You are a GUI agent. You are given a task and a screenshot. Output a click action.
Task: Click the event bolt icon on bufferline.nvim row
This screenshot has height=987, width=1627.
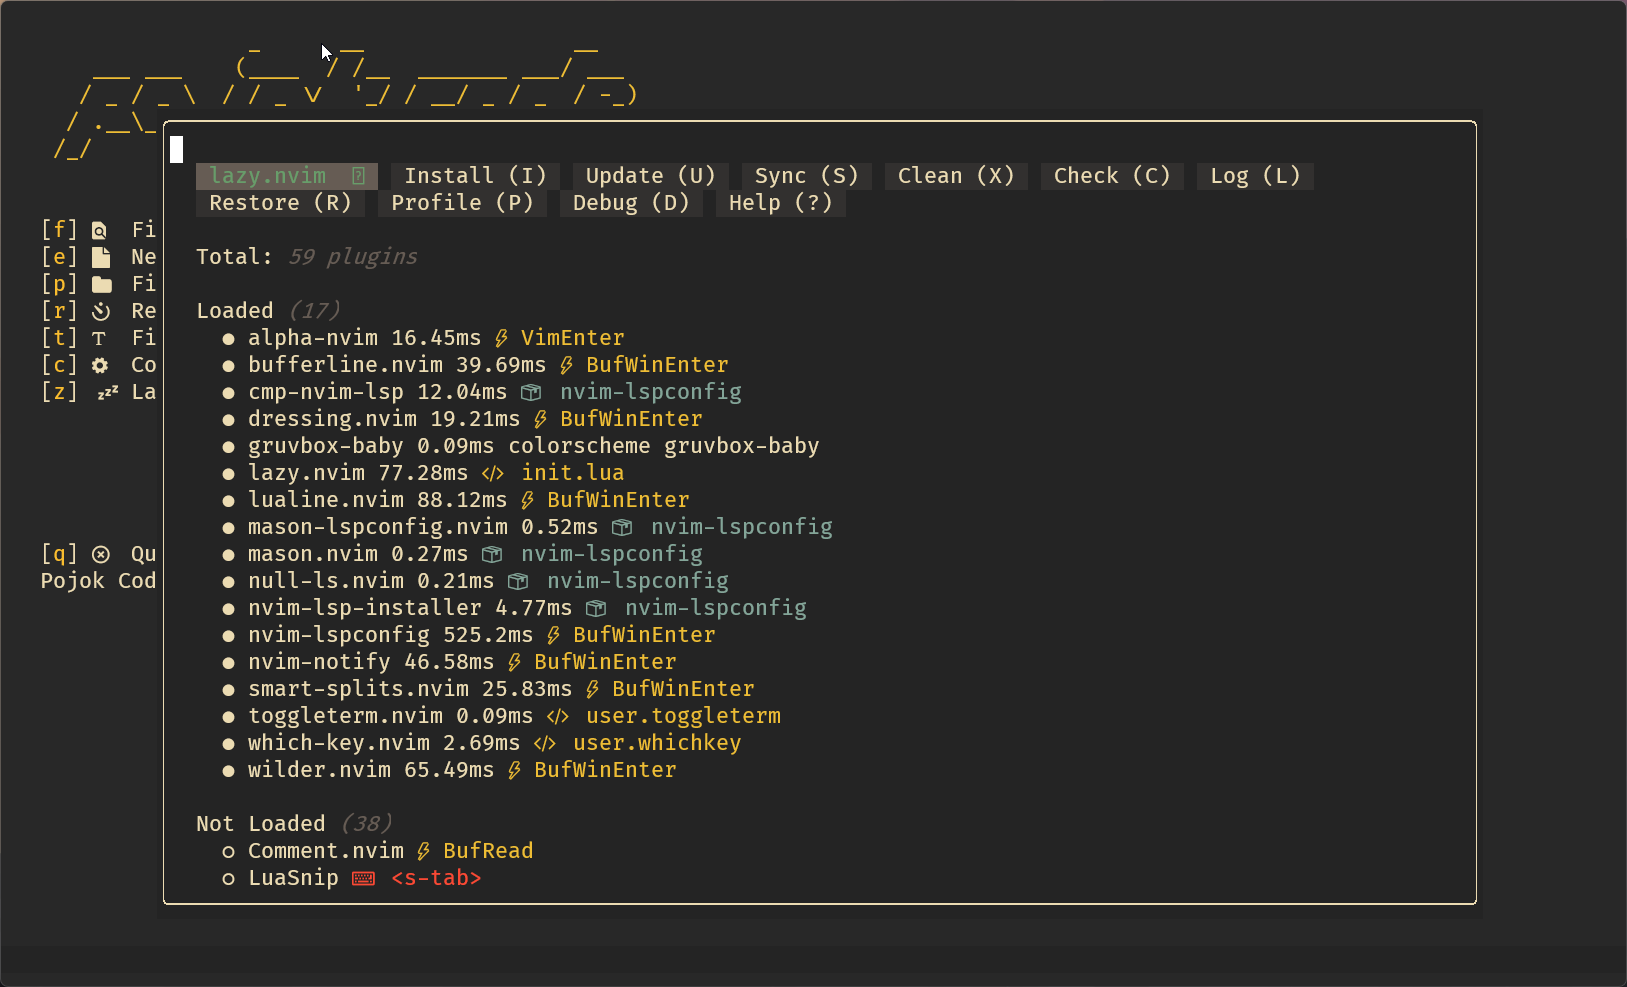[567, 365]
